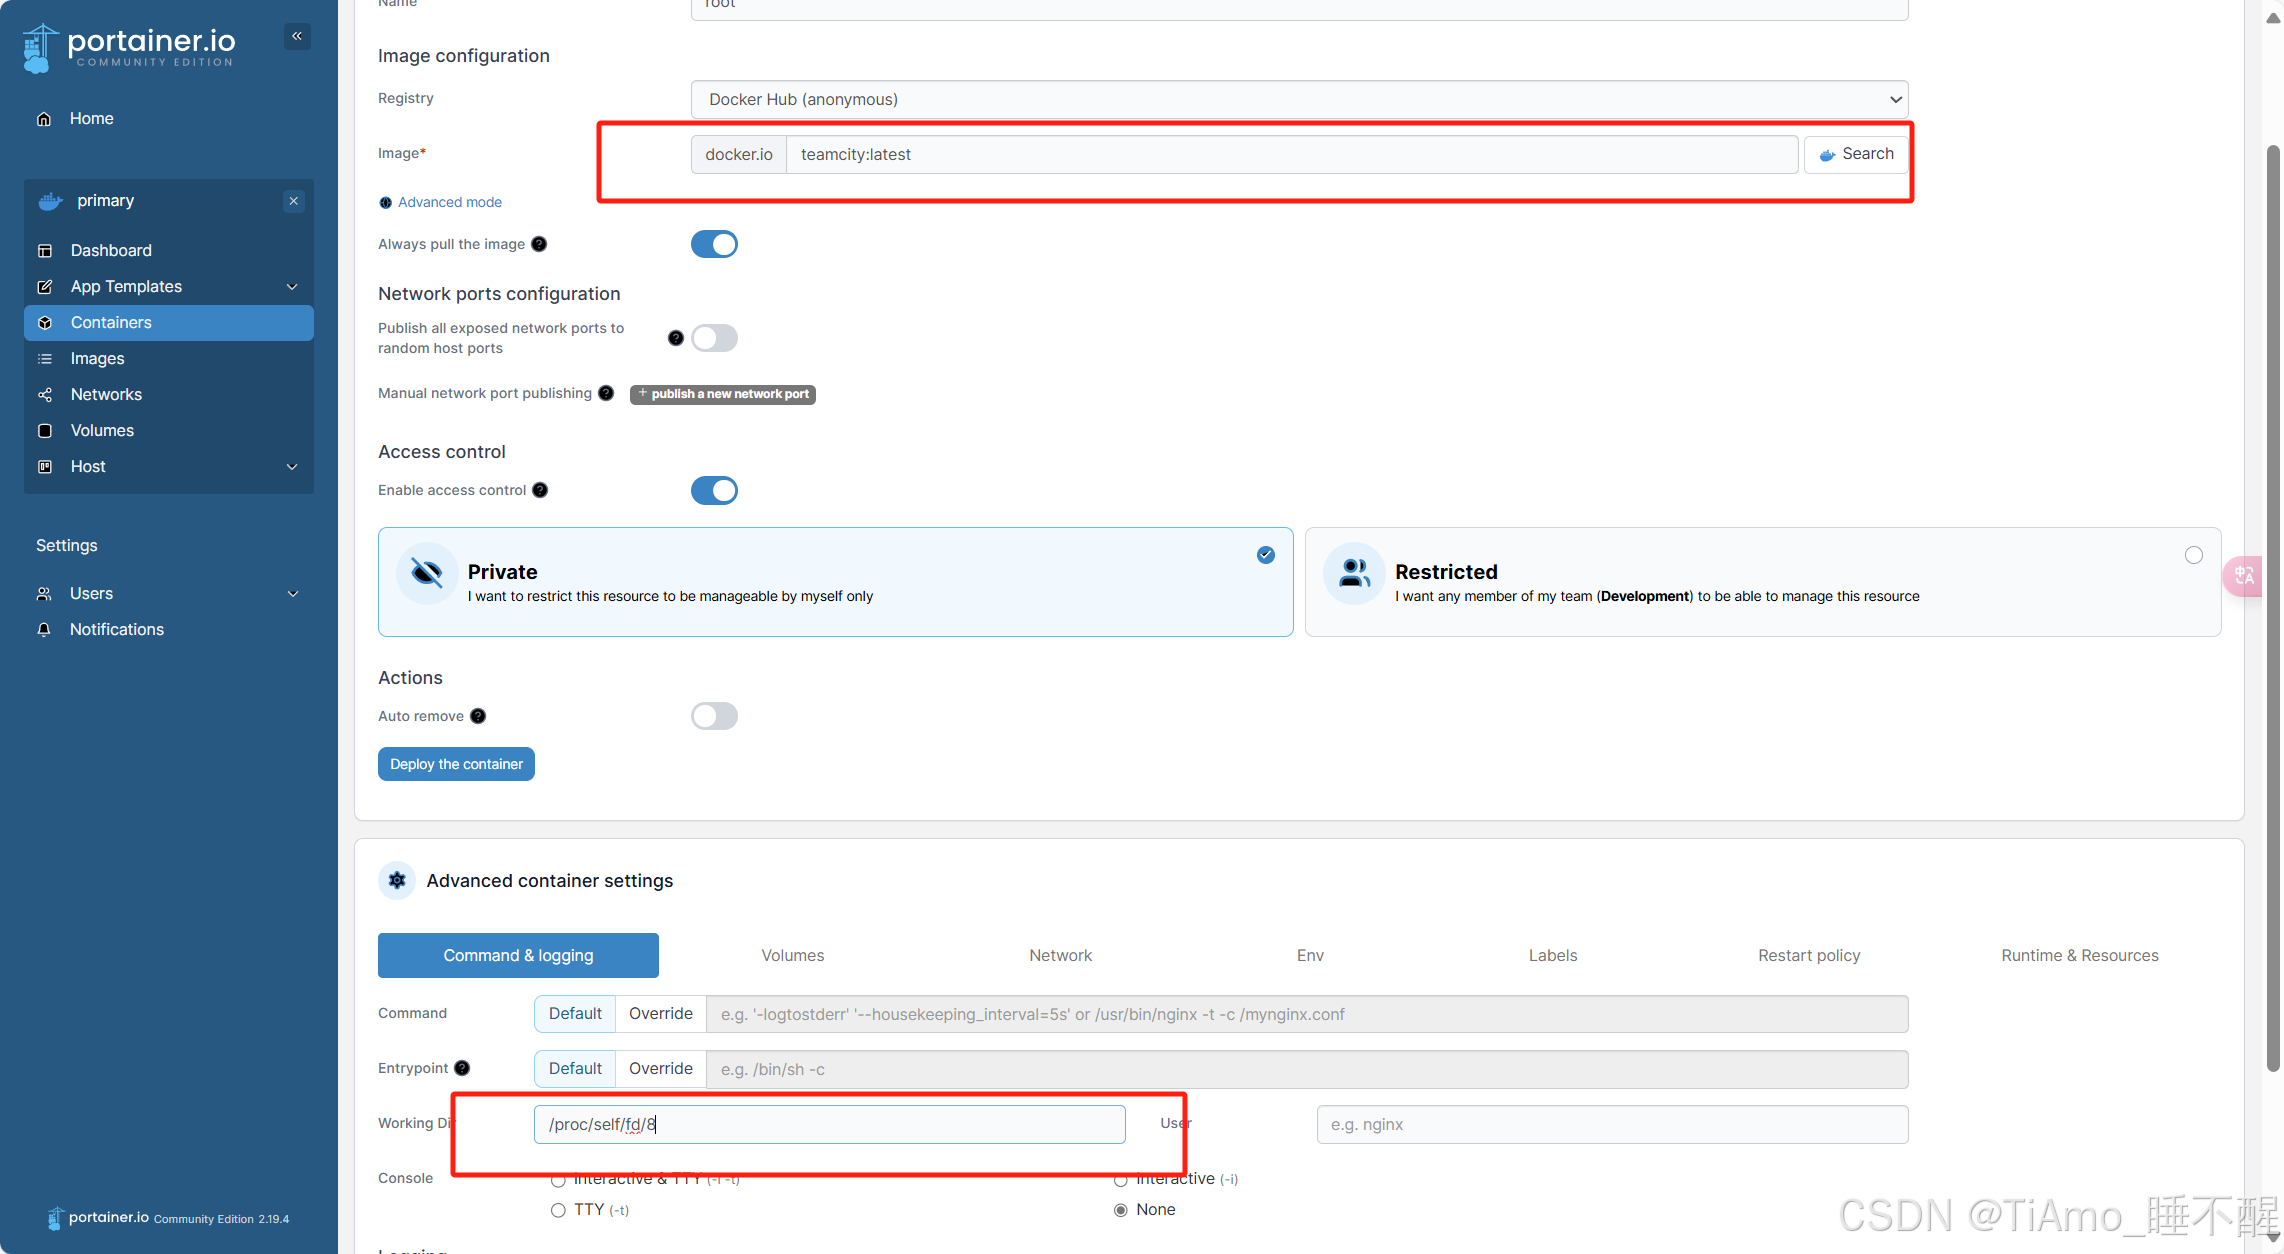Click the Volumes disk icon

(x=45, y=431)
